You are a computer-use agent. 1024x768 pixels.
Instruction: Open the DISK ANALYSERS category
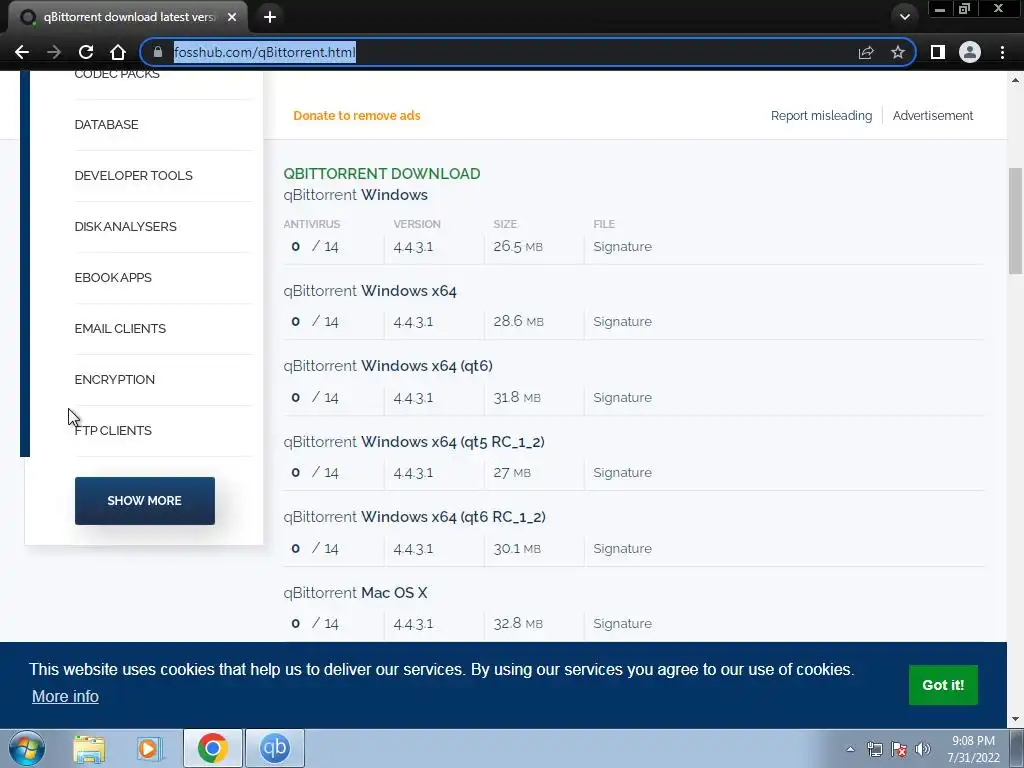click(125, 227)
